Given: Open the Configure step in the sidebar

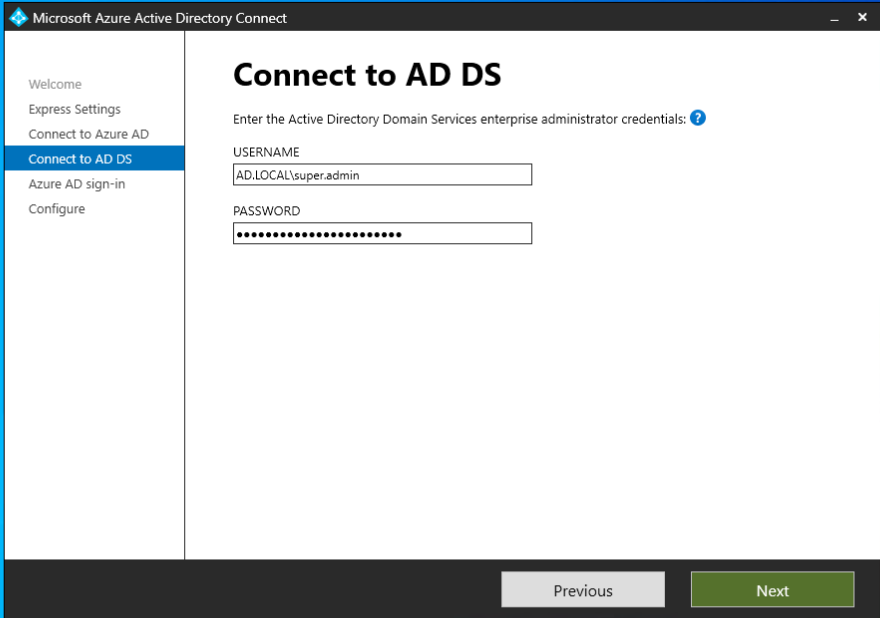Looking at the screenshot, I should tap(56, 209).
